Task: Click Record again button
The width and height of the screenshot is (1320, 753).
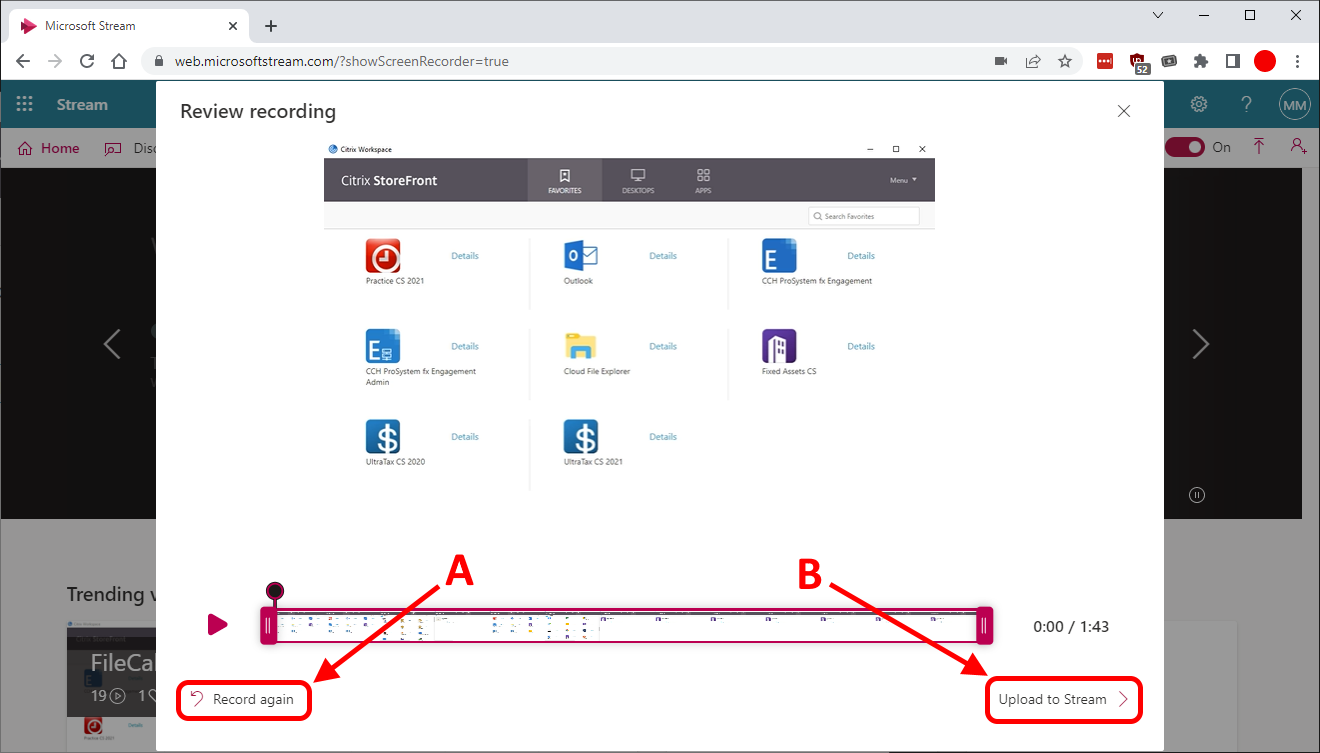Action: 243,700
